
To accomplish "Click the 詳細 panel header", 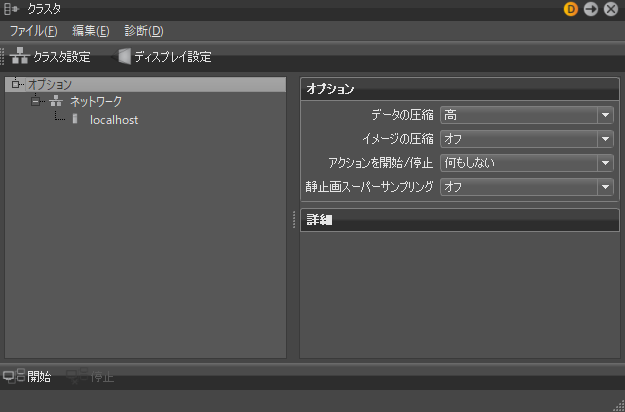I will [x=460, y=220].
